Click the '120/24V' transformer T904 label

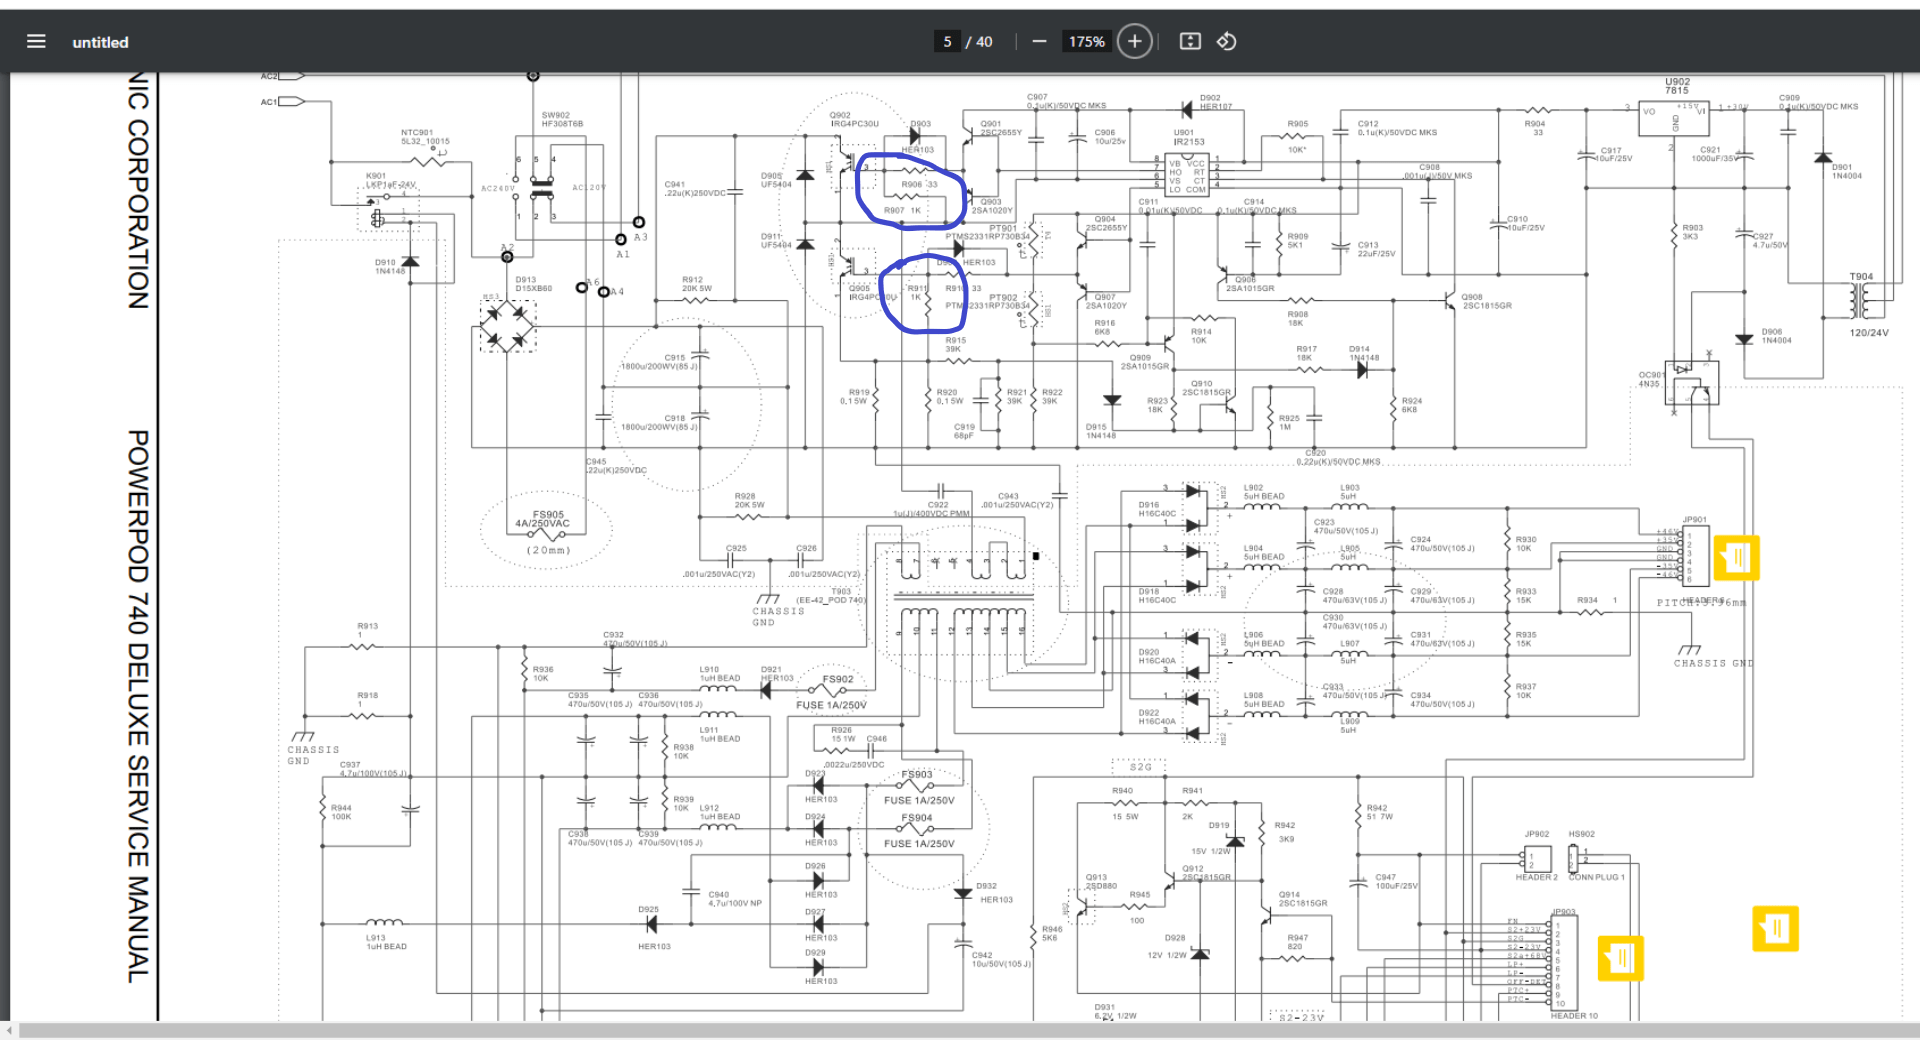(1868, 333)
